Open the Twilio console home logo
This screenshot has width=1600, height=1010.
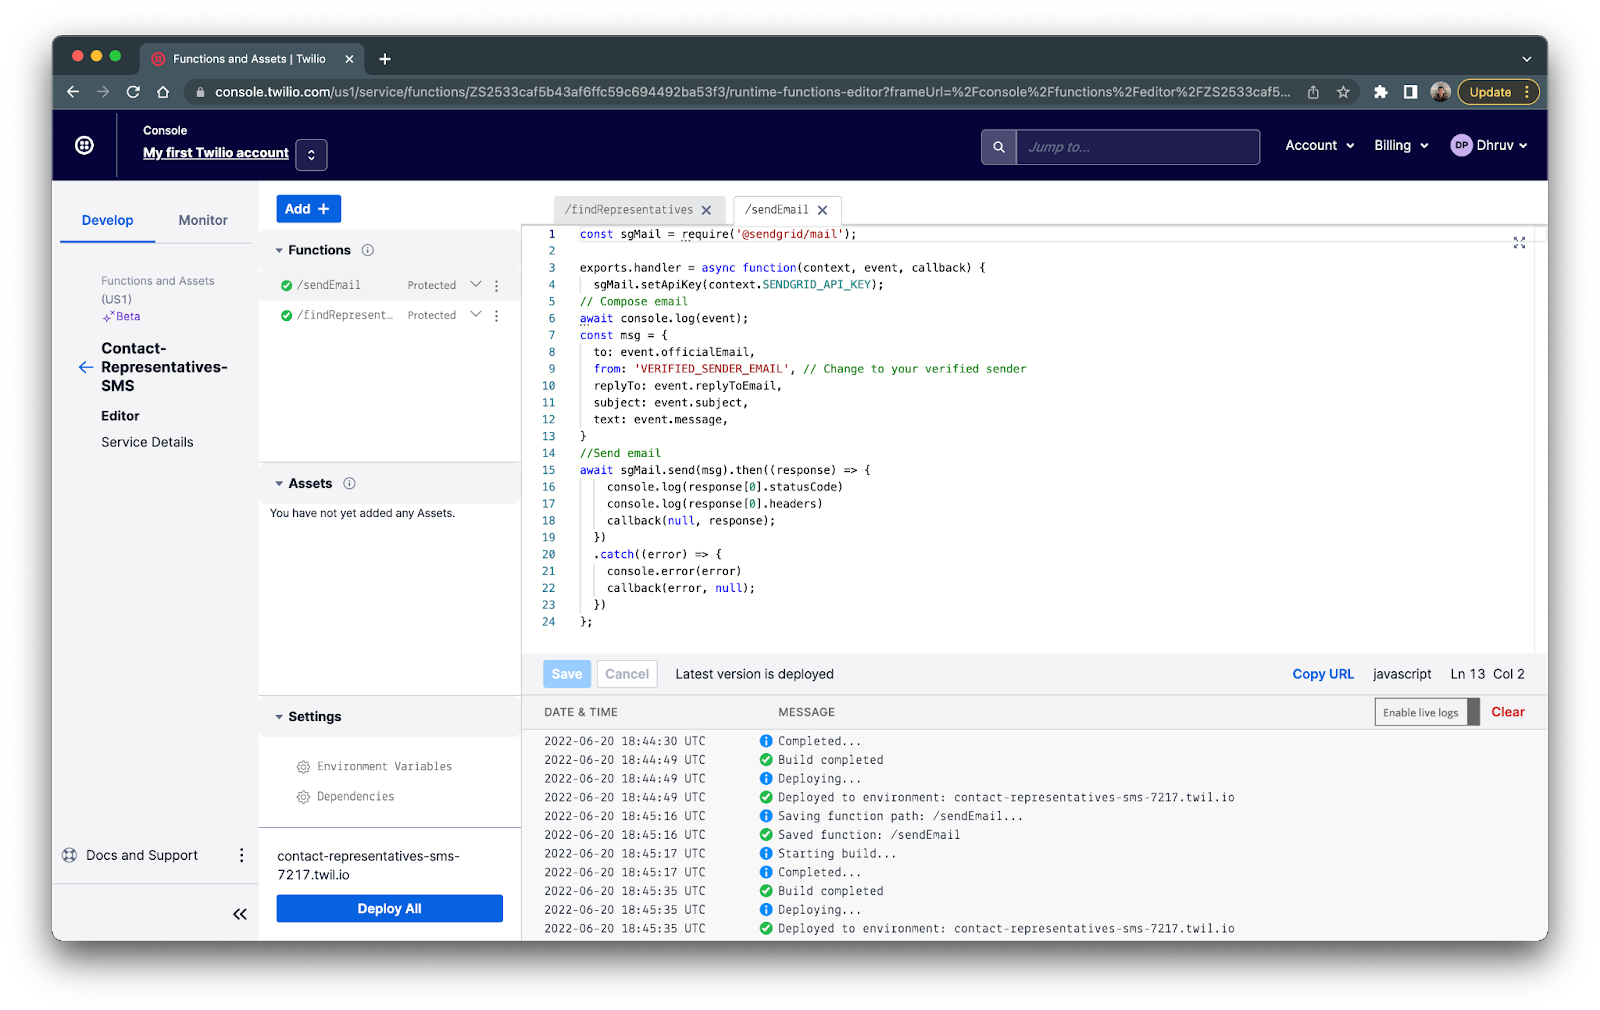coord(85,145)
